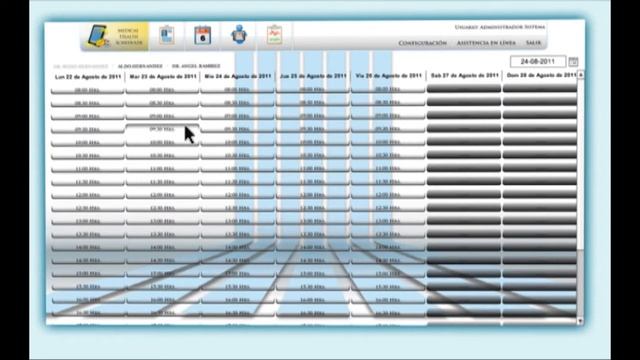
Task: Click Salir to log out
Action: 533,43
